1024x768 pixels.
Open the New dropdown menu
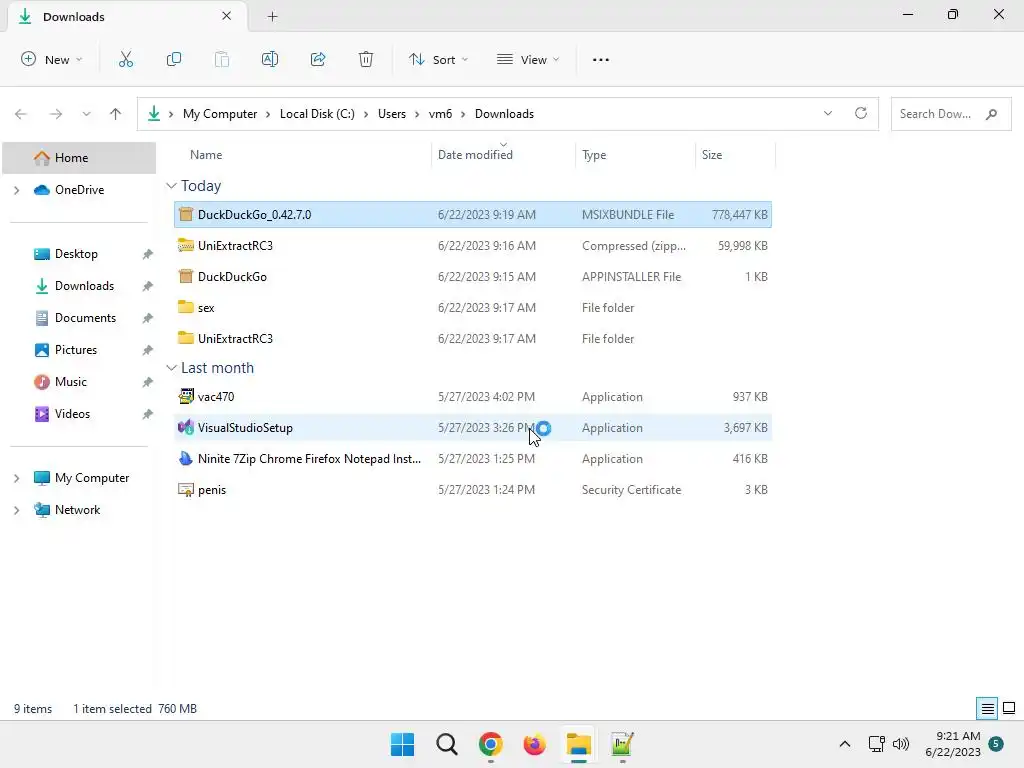pos(52,59)
